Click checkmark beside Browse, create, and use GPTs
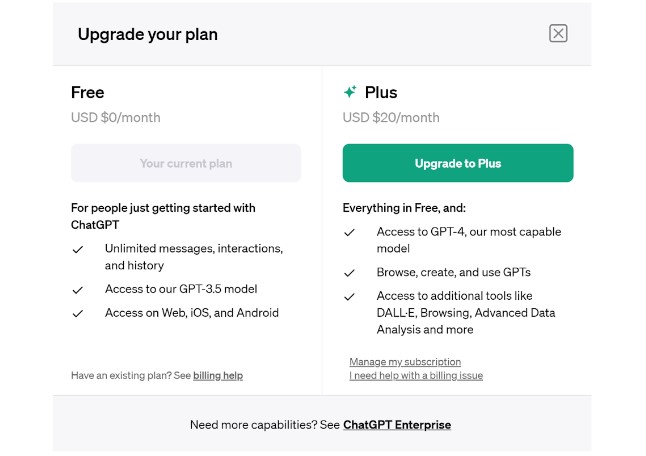This screenshot has height=456, width=646. (x=349, y=273)
